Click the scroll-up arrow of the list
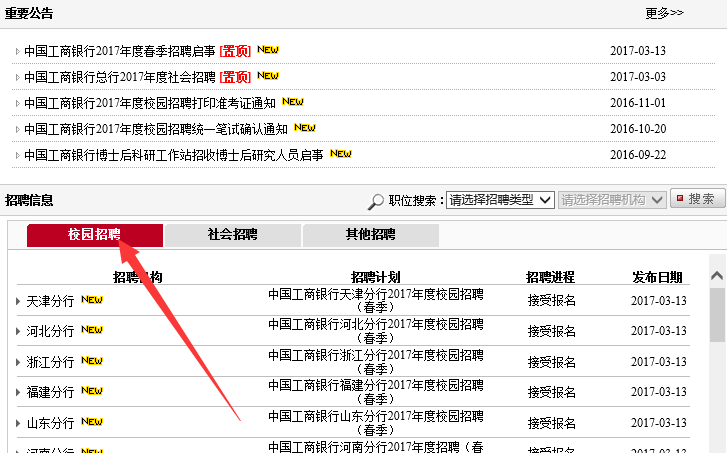Viewport: 727px width, 453px height. click(x=717, y=276)
